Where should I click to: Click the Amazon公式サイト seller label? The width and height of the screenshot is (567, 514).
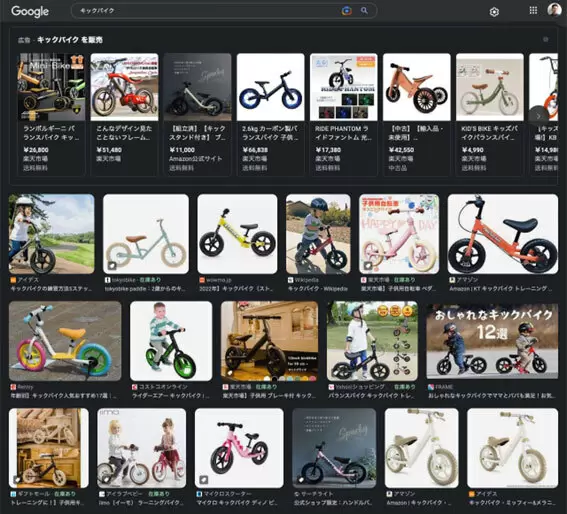click(196, 159)
